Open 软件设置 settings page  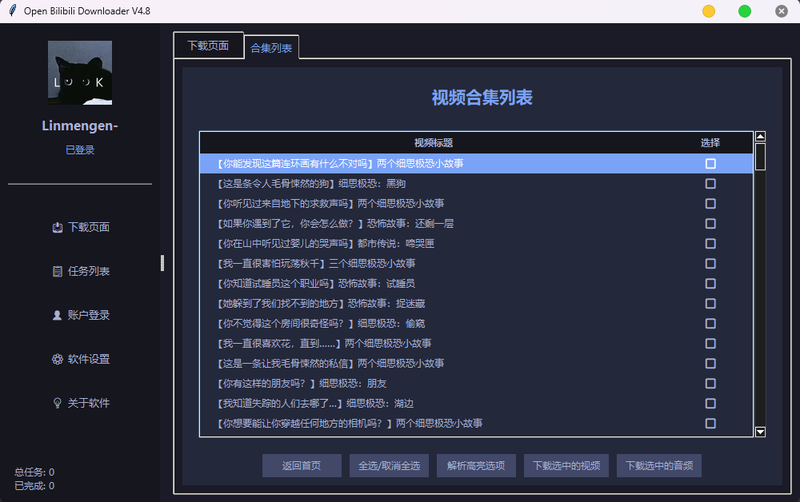click(x=81, y=359)
